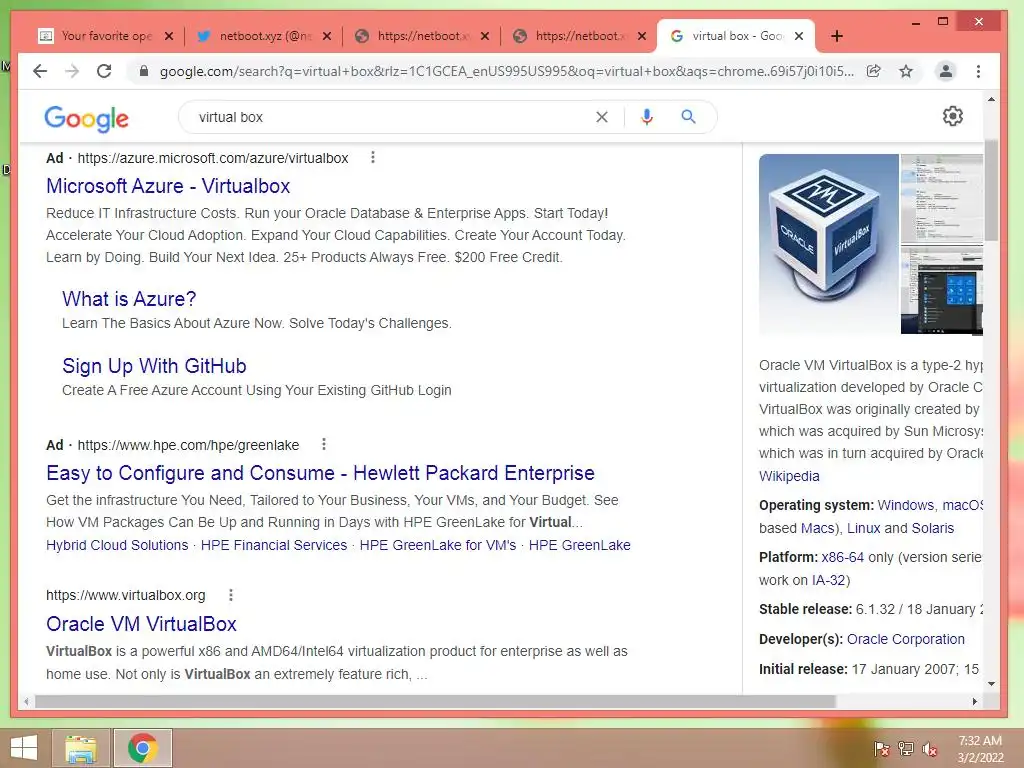Open HPE GreenLake for VM's sitelink
Screen dimensions: 1024x768
pyautogui.click(x=438, y=545)
